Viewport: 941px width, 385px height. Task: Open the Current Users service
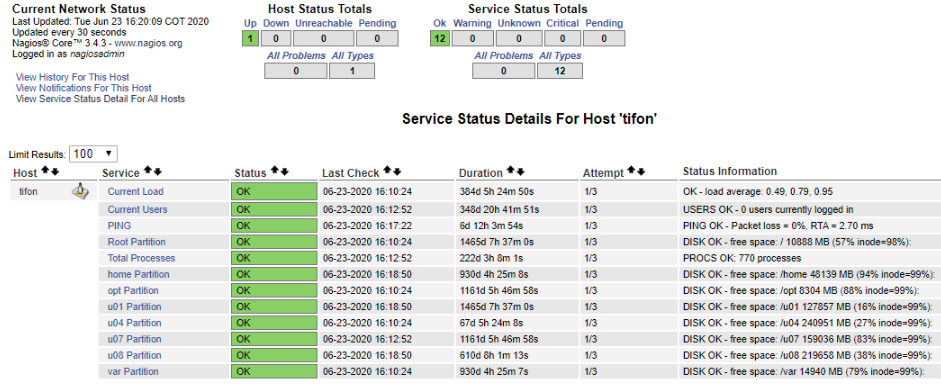click(x=137, y=210)
